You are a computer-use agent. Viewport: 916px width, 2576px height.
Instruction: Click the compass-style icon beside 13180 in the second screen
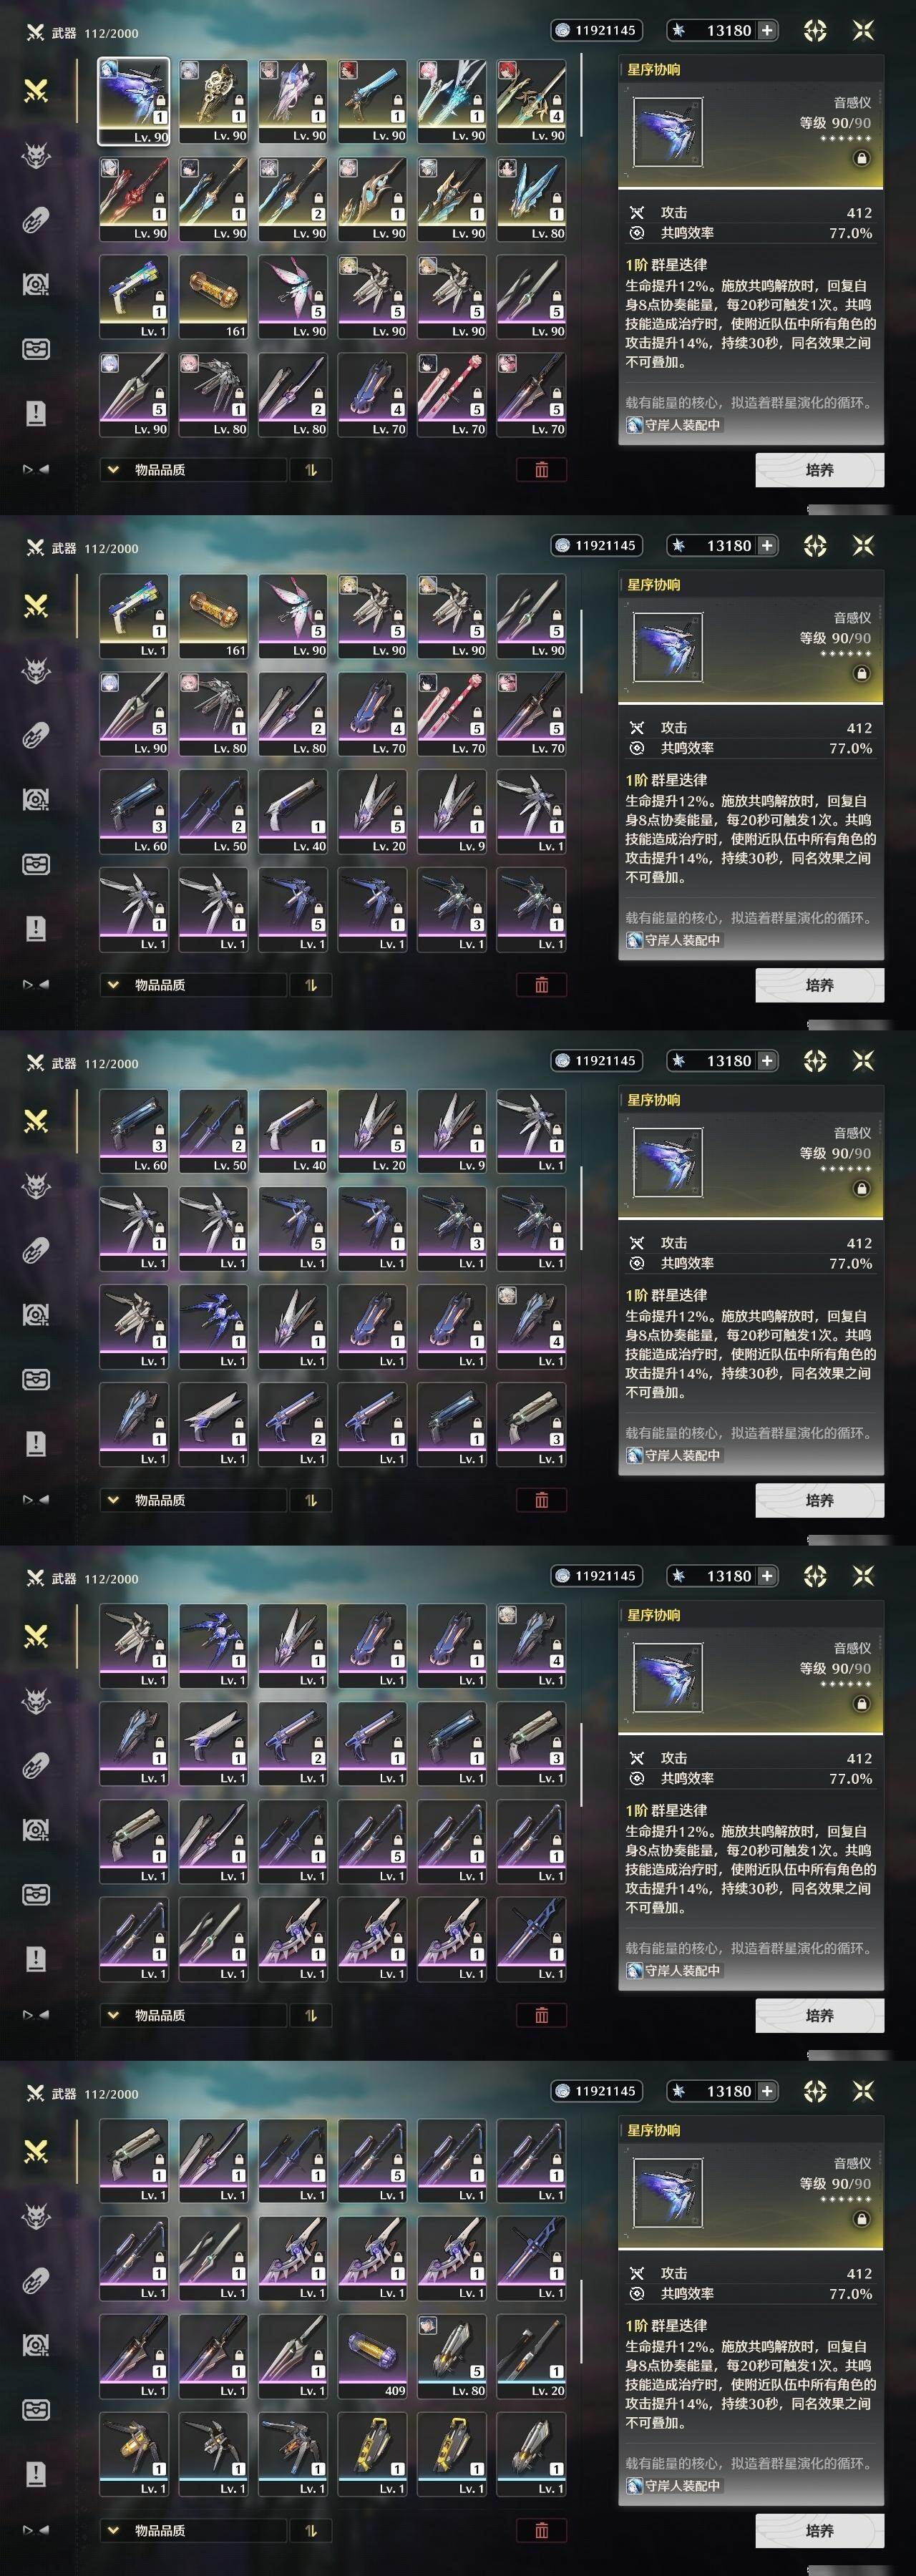pyautogui.click(x=815, y=545)
